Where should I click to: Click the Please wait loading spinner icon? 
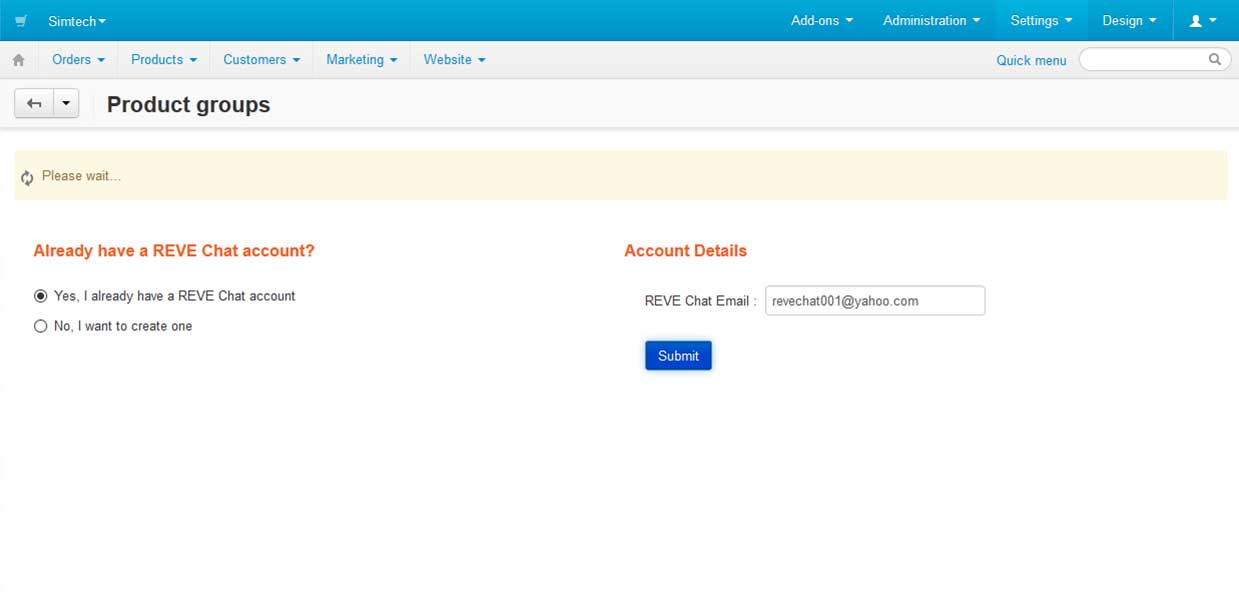27,177
